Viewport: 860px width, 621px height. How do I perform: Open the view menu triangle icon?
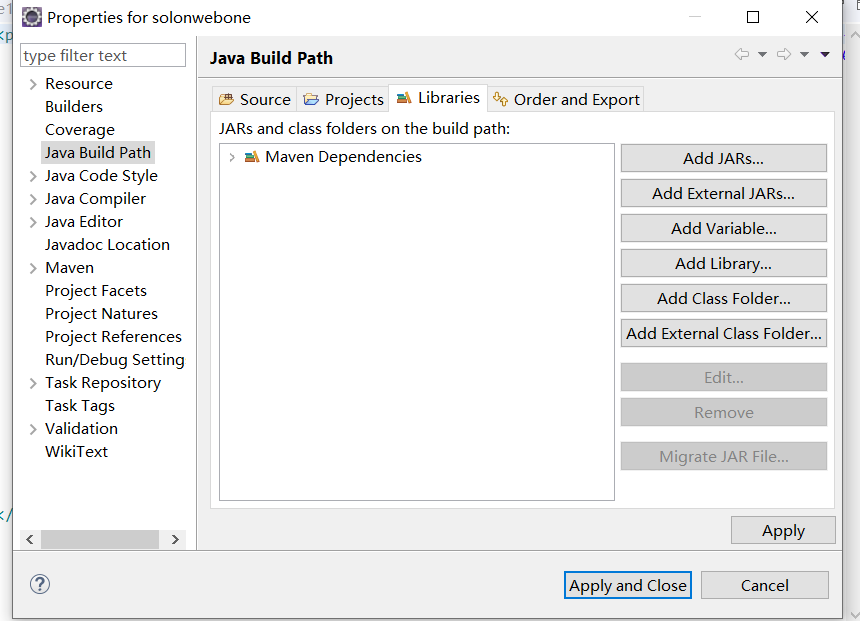[825, 55]
